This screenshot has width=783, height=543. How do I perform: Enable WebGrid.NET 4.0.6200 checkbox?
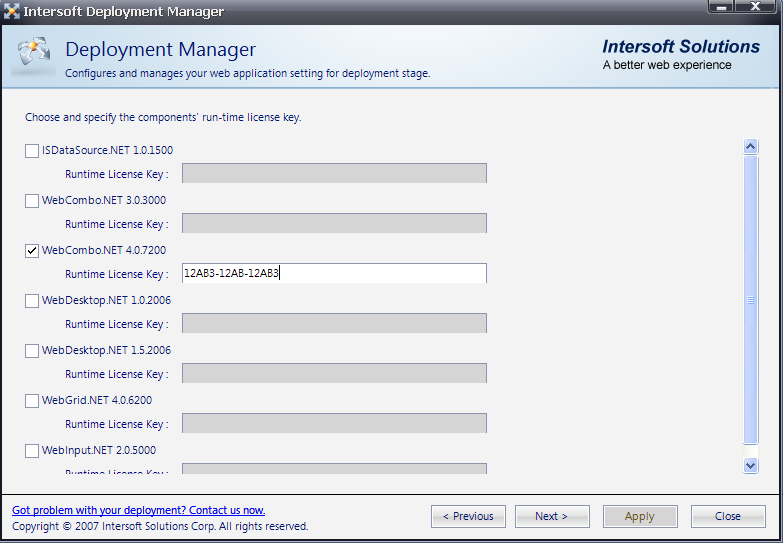coord(32,401)
